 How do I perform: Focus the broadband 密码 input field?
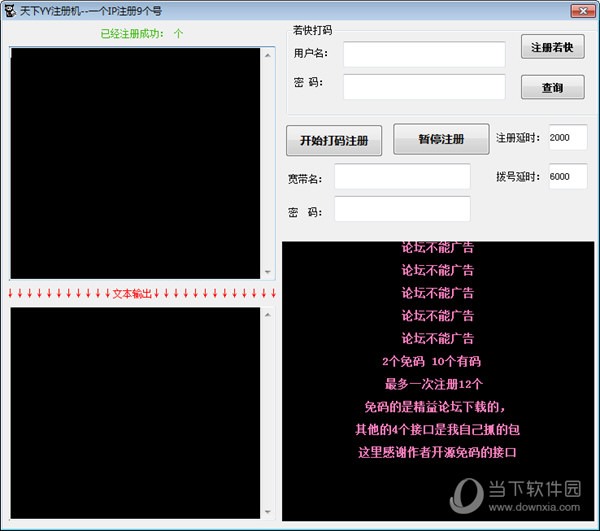(402, 209)
